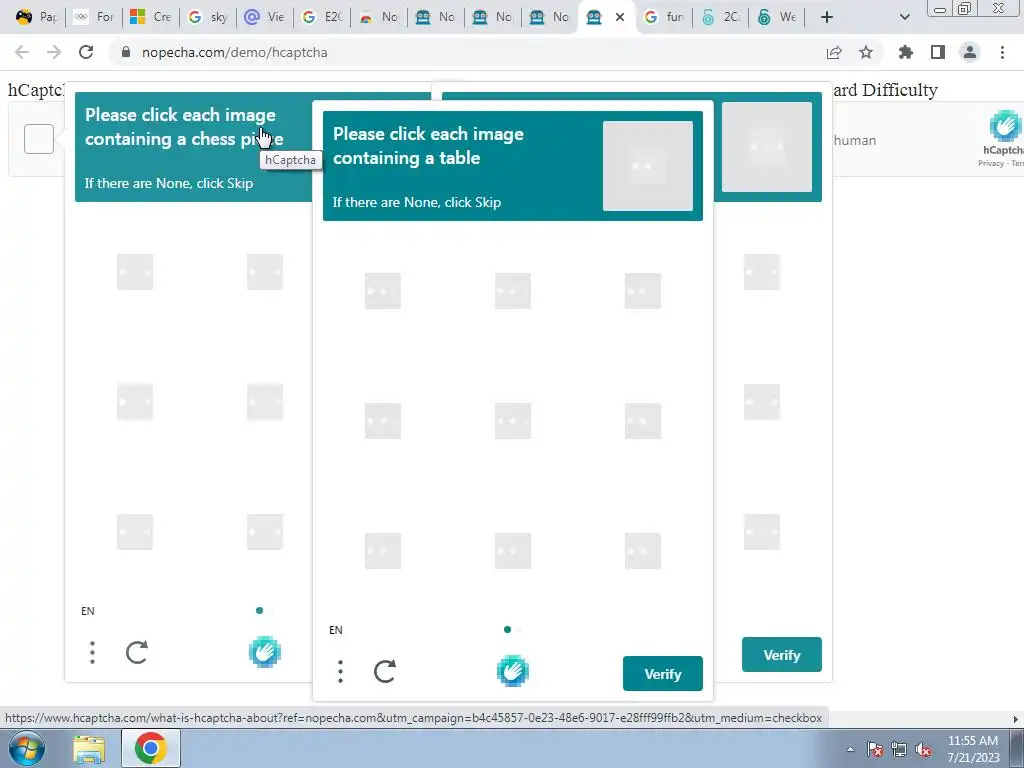Toggle the Chrome side panel icon
Image resolution: width=1024 pixels, height=768 pixels.
[938, 52]
